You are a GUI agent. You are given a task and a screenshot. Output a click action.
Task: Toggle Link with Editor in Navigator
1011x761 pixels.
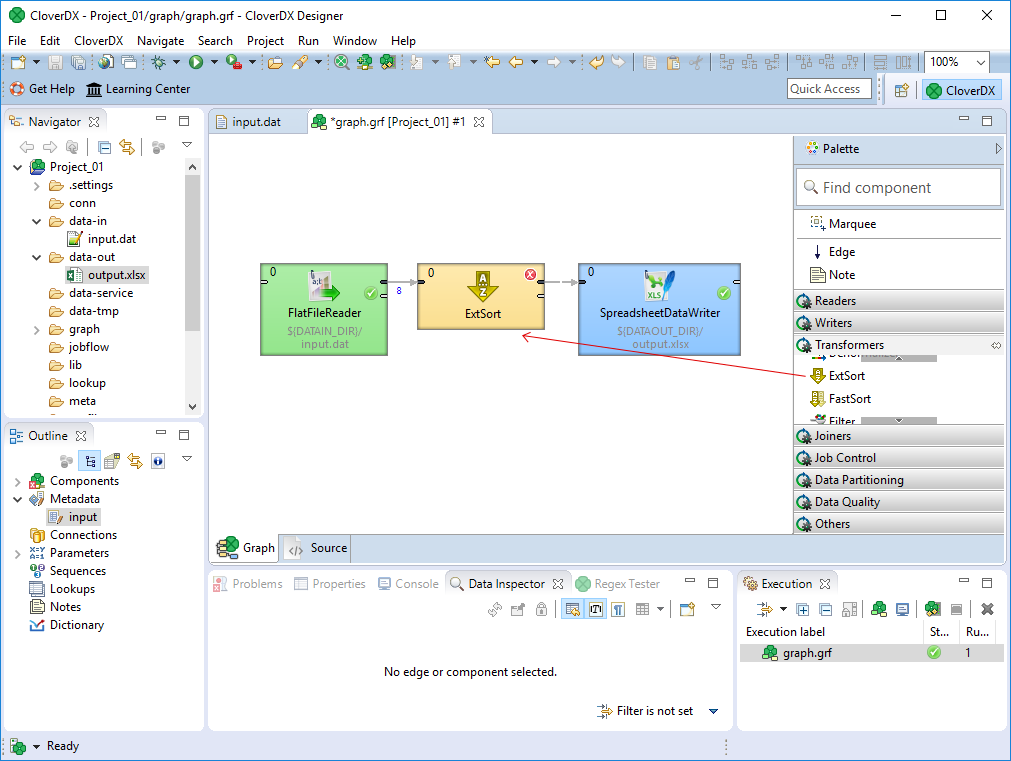tap(127, 148)
